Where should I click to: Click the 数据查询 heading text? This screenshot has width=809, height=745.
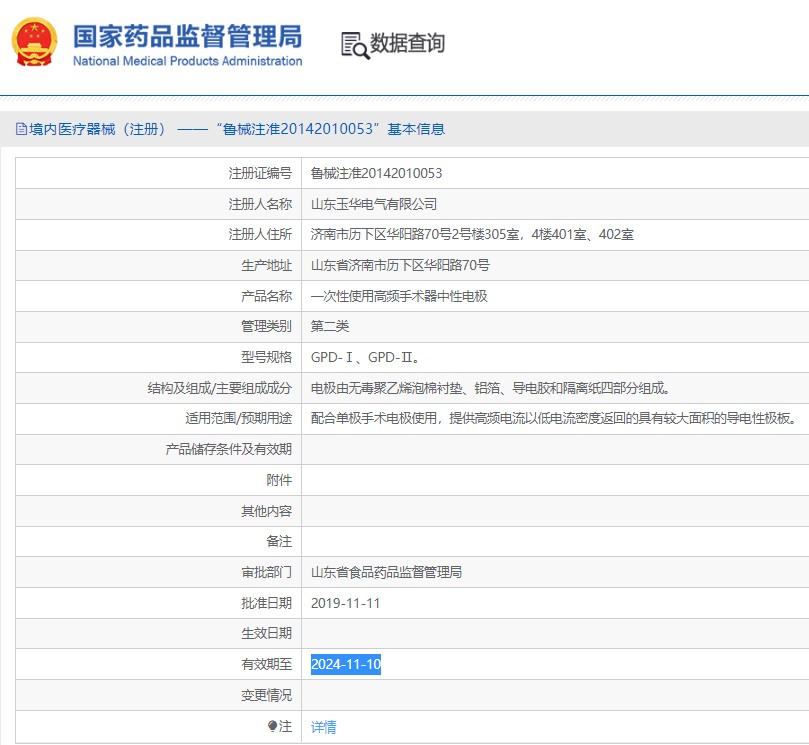407,43
